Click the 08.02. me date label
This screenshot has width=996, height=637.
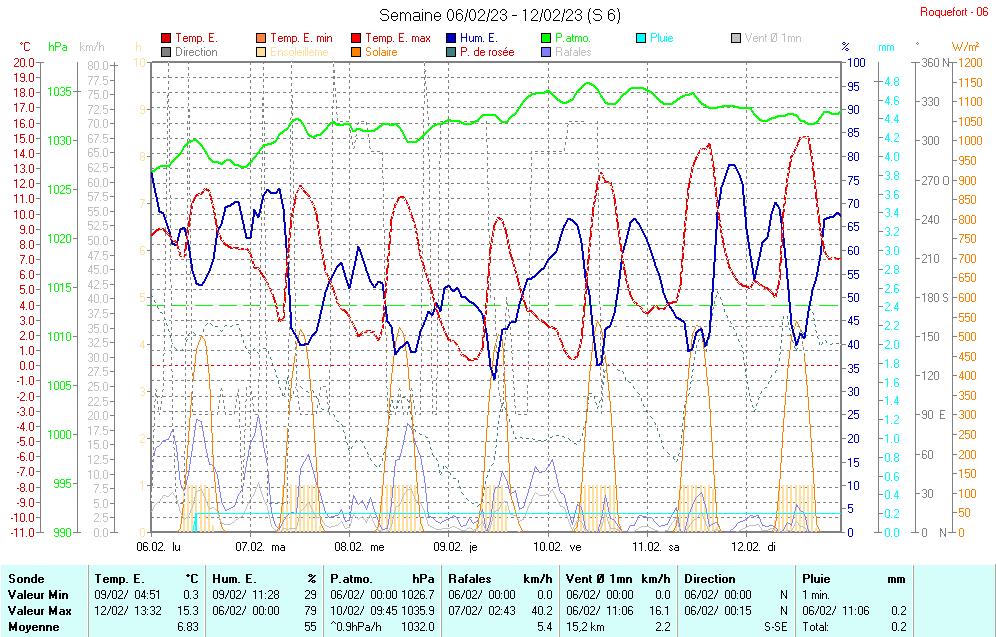tap(360, 547)
